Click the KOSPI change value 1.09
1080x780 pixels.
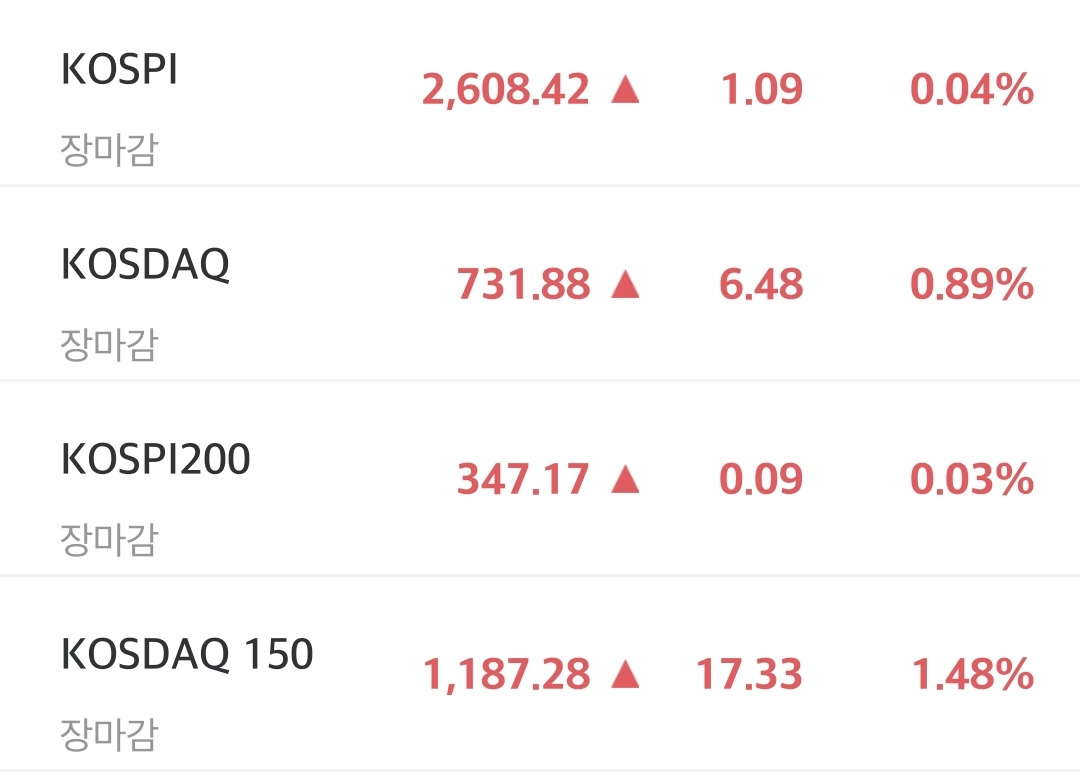[x=762, y=90]
